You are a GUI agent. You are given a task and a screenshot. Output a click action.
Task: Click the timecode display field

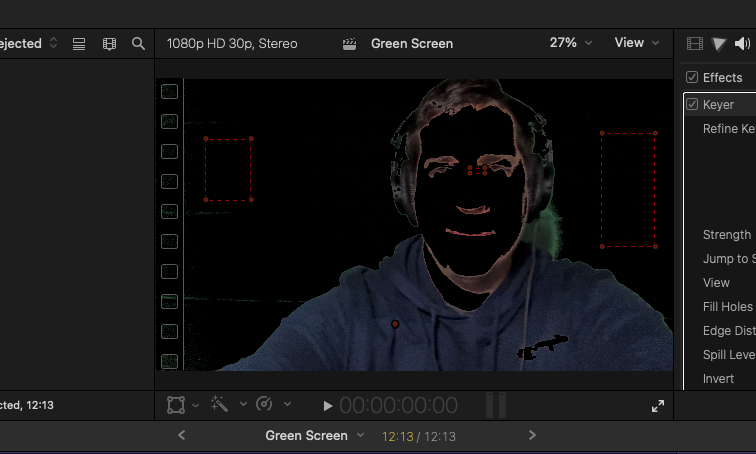398,405
